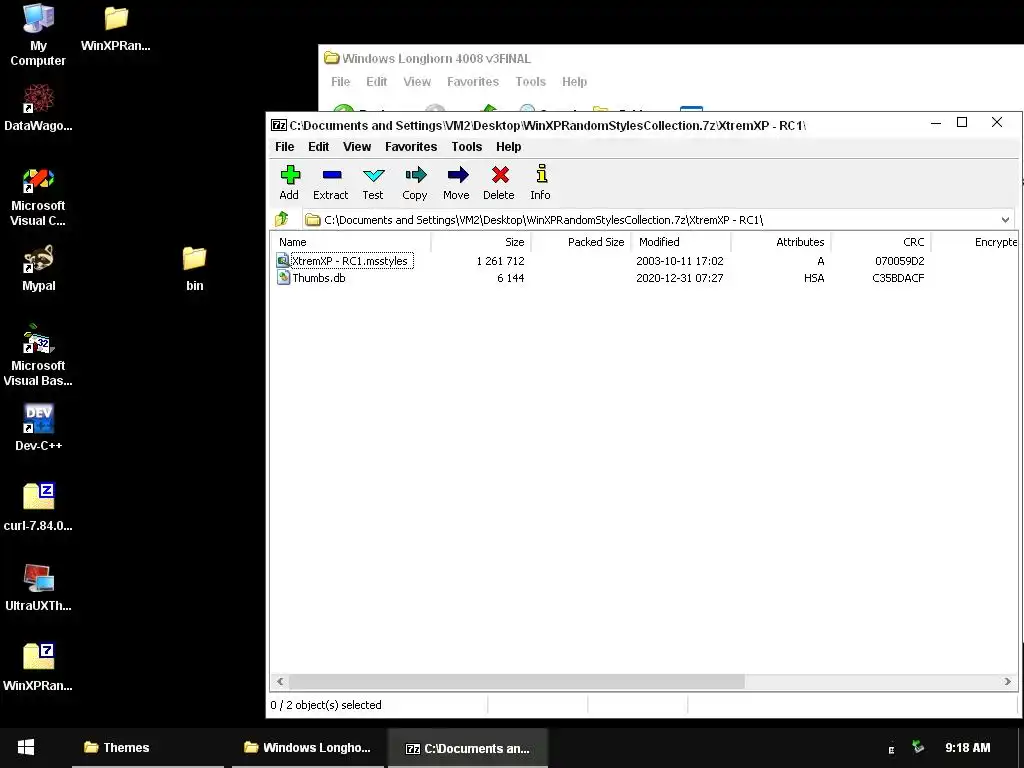1024x768 pixels.
Task: Click the C35BDACF CRC value
Action: [898, 278]
